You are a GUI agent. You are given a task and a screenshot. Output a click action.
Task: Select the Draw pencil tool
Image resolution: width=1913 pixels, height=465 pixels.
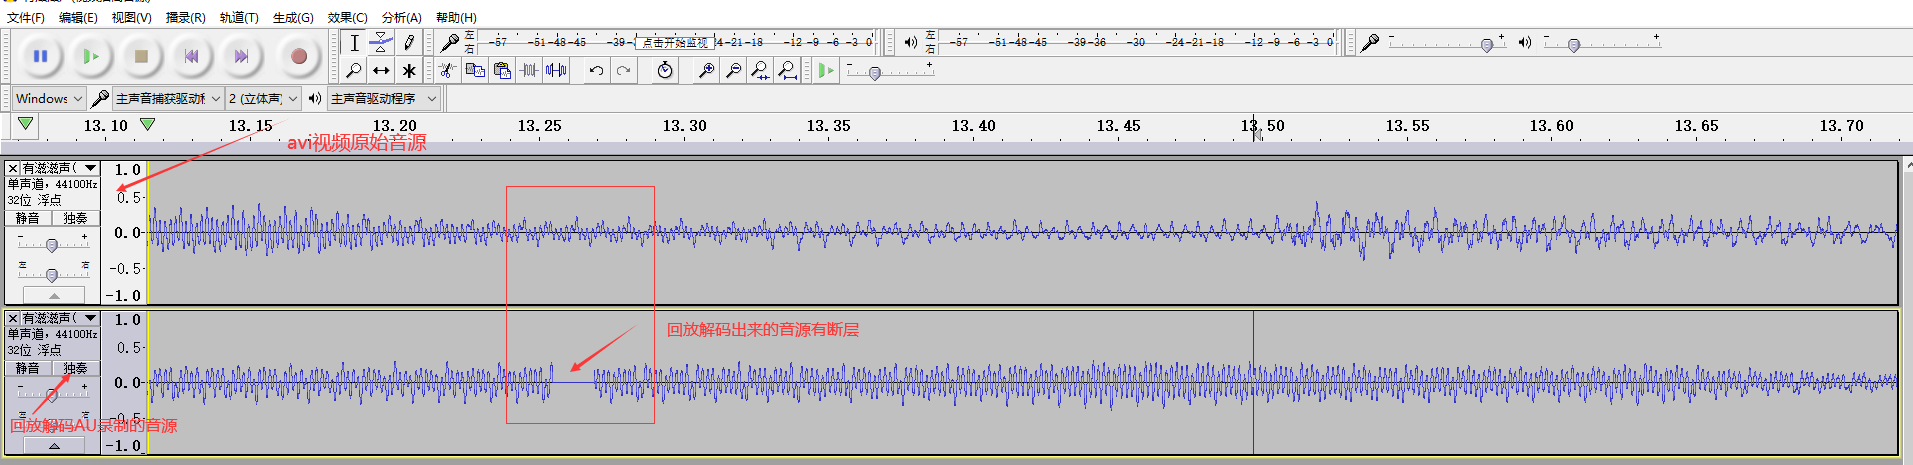coord(408,43)
